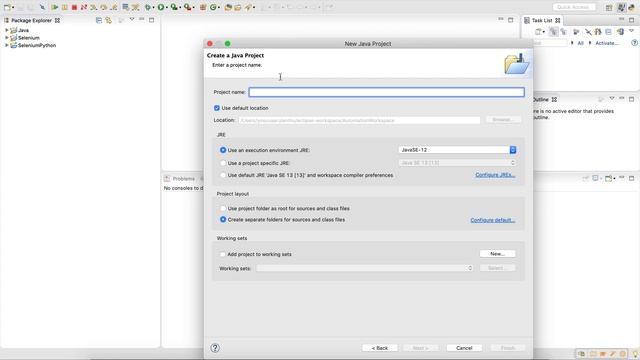Open the JavaSE-12 execution environment dropdown
Image resolution: width=640 pixels, height=360 pixels.
point(458,150)
